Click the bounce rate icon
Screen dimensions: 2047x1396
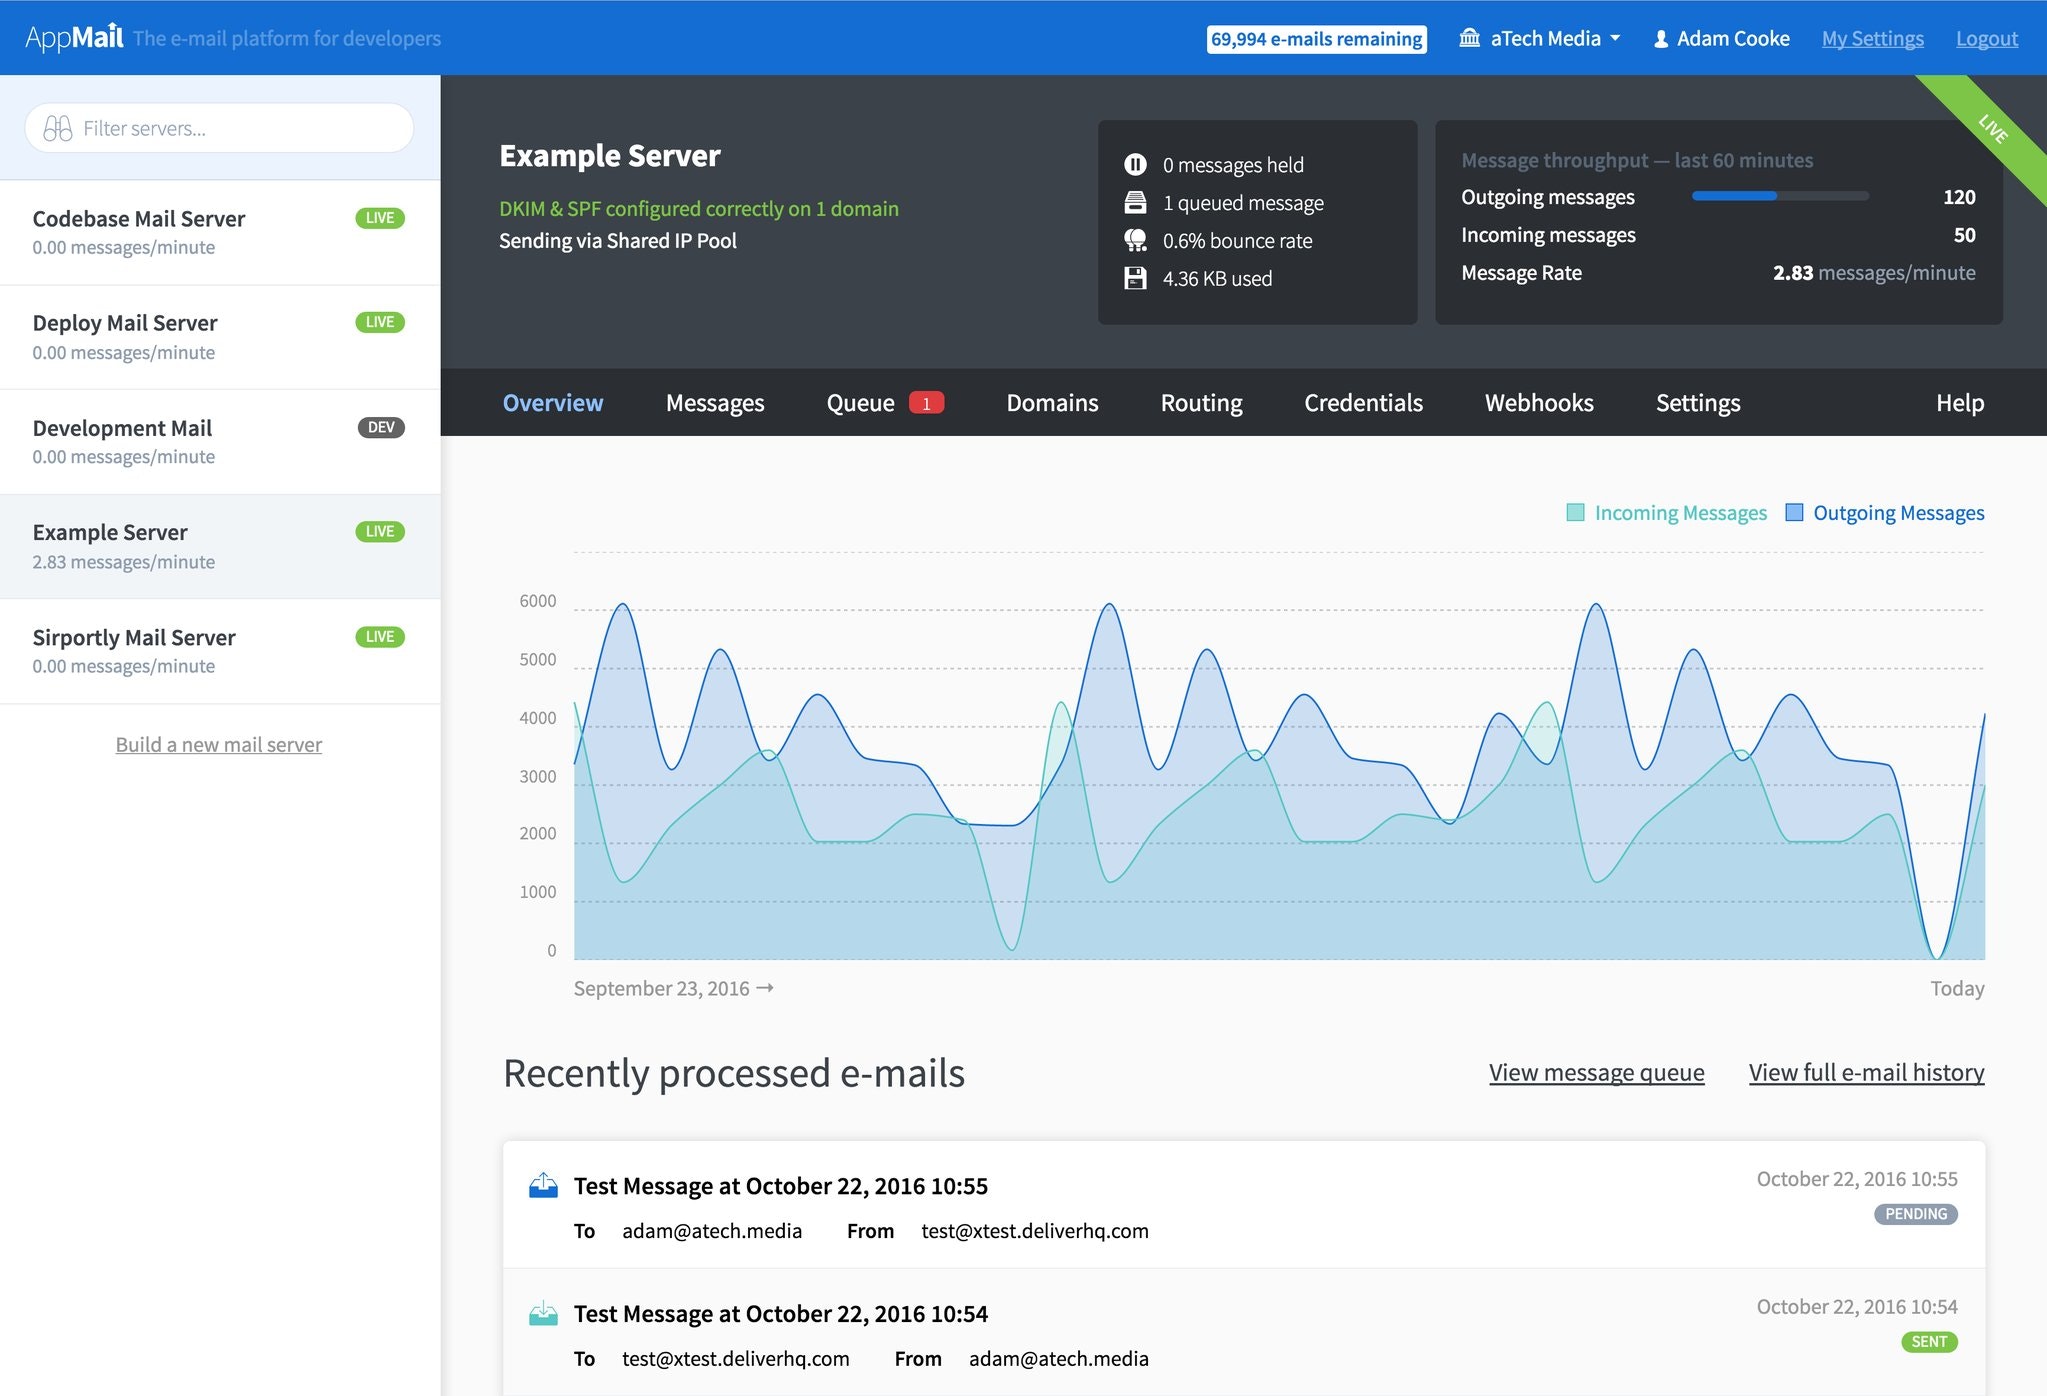click(1135, 241)
